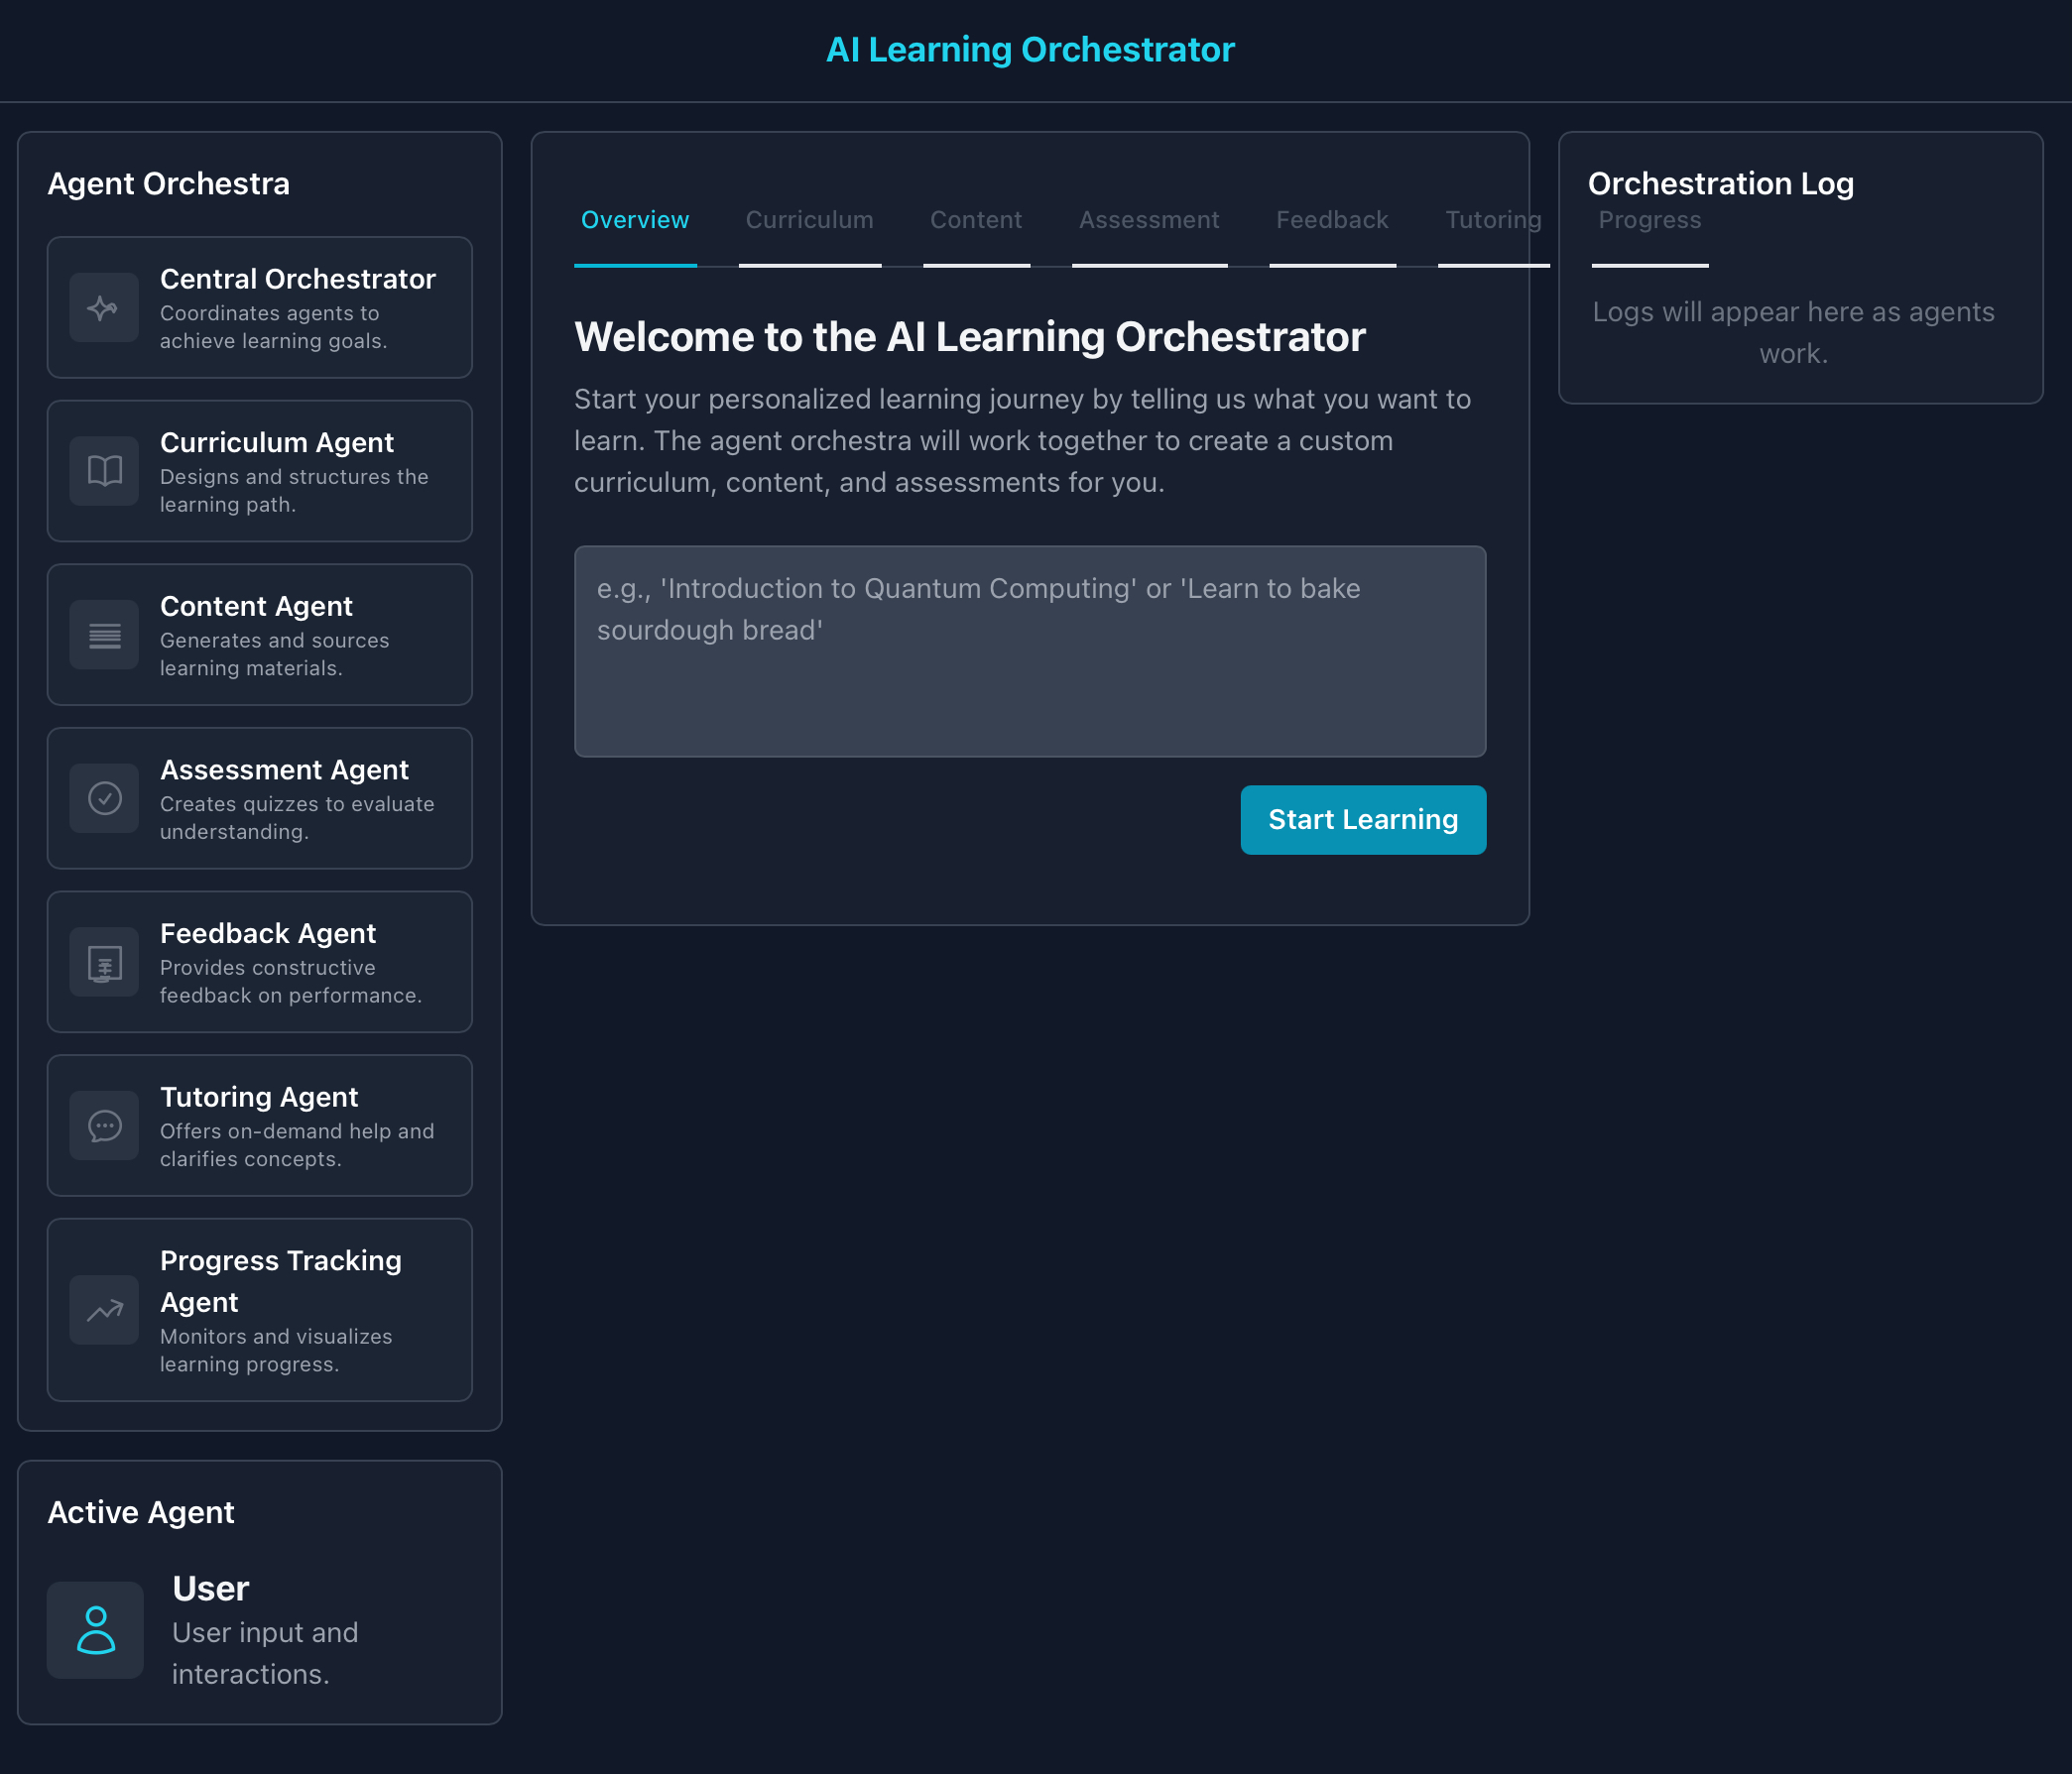Select the Assessment tab
This screenshot has width=2072, height=1774.
(x=1149, y=220)
